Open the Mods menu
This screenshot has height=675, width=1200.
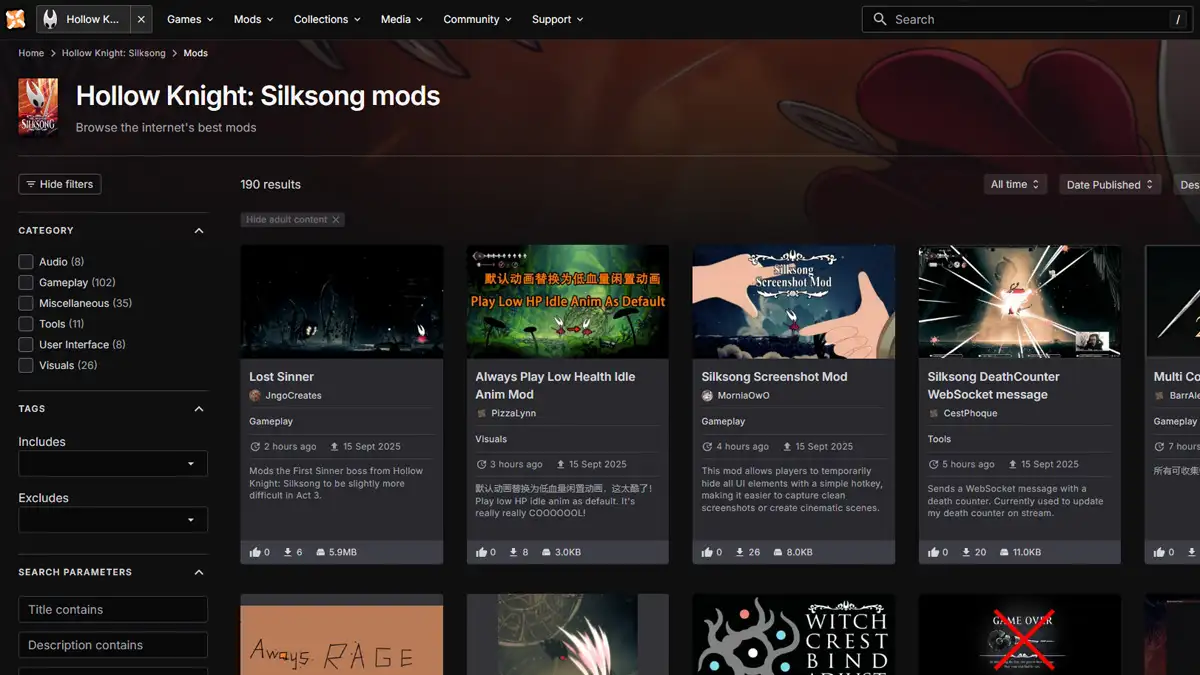point(253,19)
